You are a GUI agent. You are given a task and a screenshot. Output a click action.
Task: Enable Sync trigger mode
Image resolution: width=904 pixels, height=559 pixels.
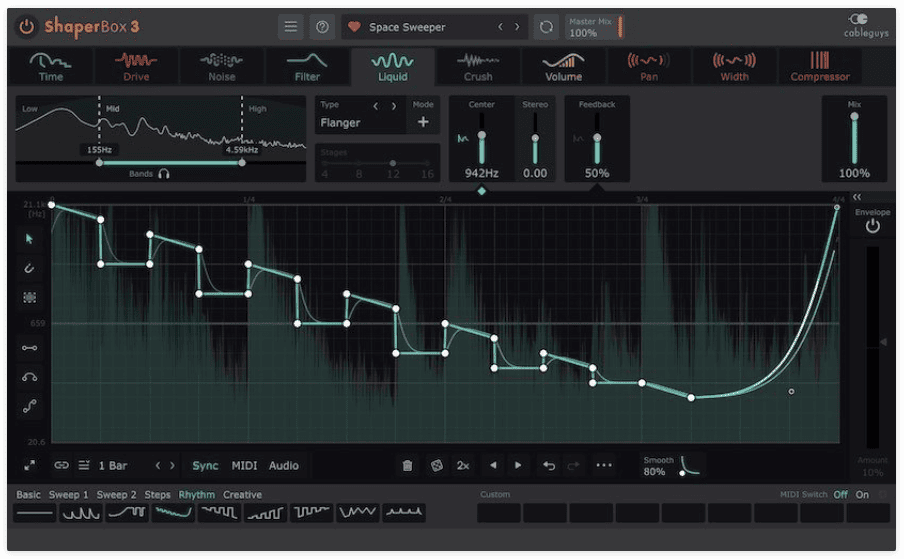click(205, 466)
